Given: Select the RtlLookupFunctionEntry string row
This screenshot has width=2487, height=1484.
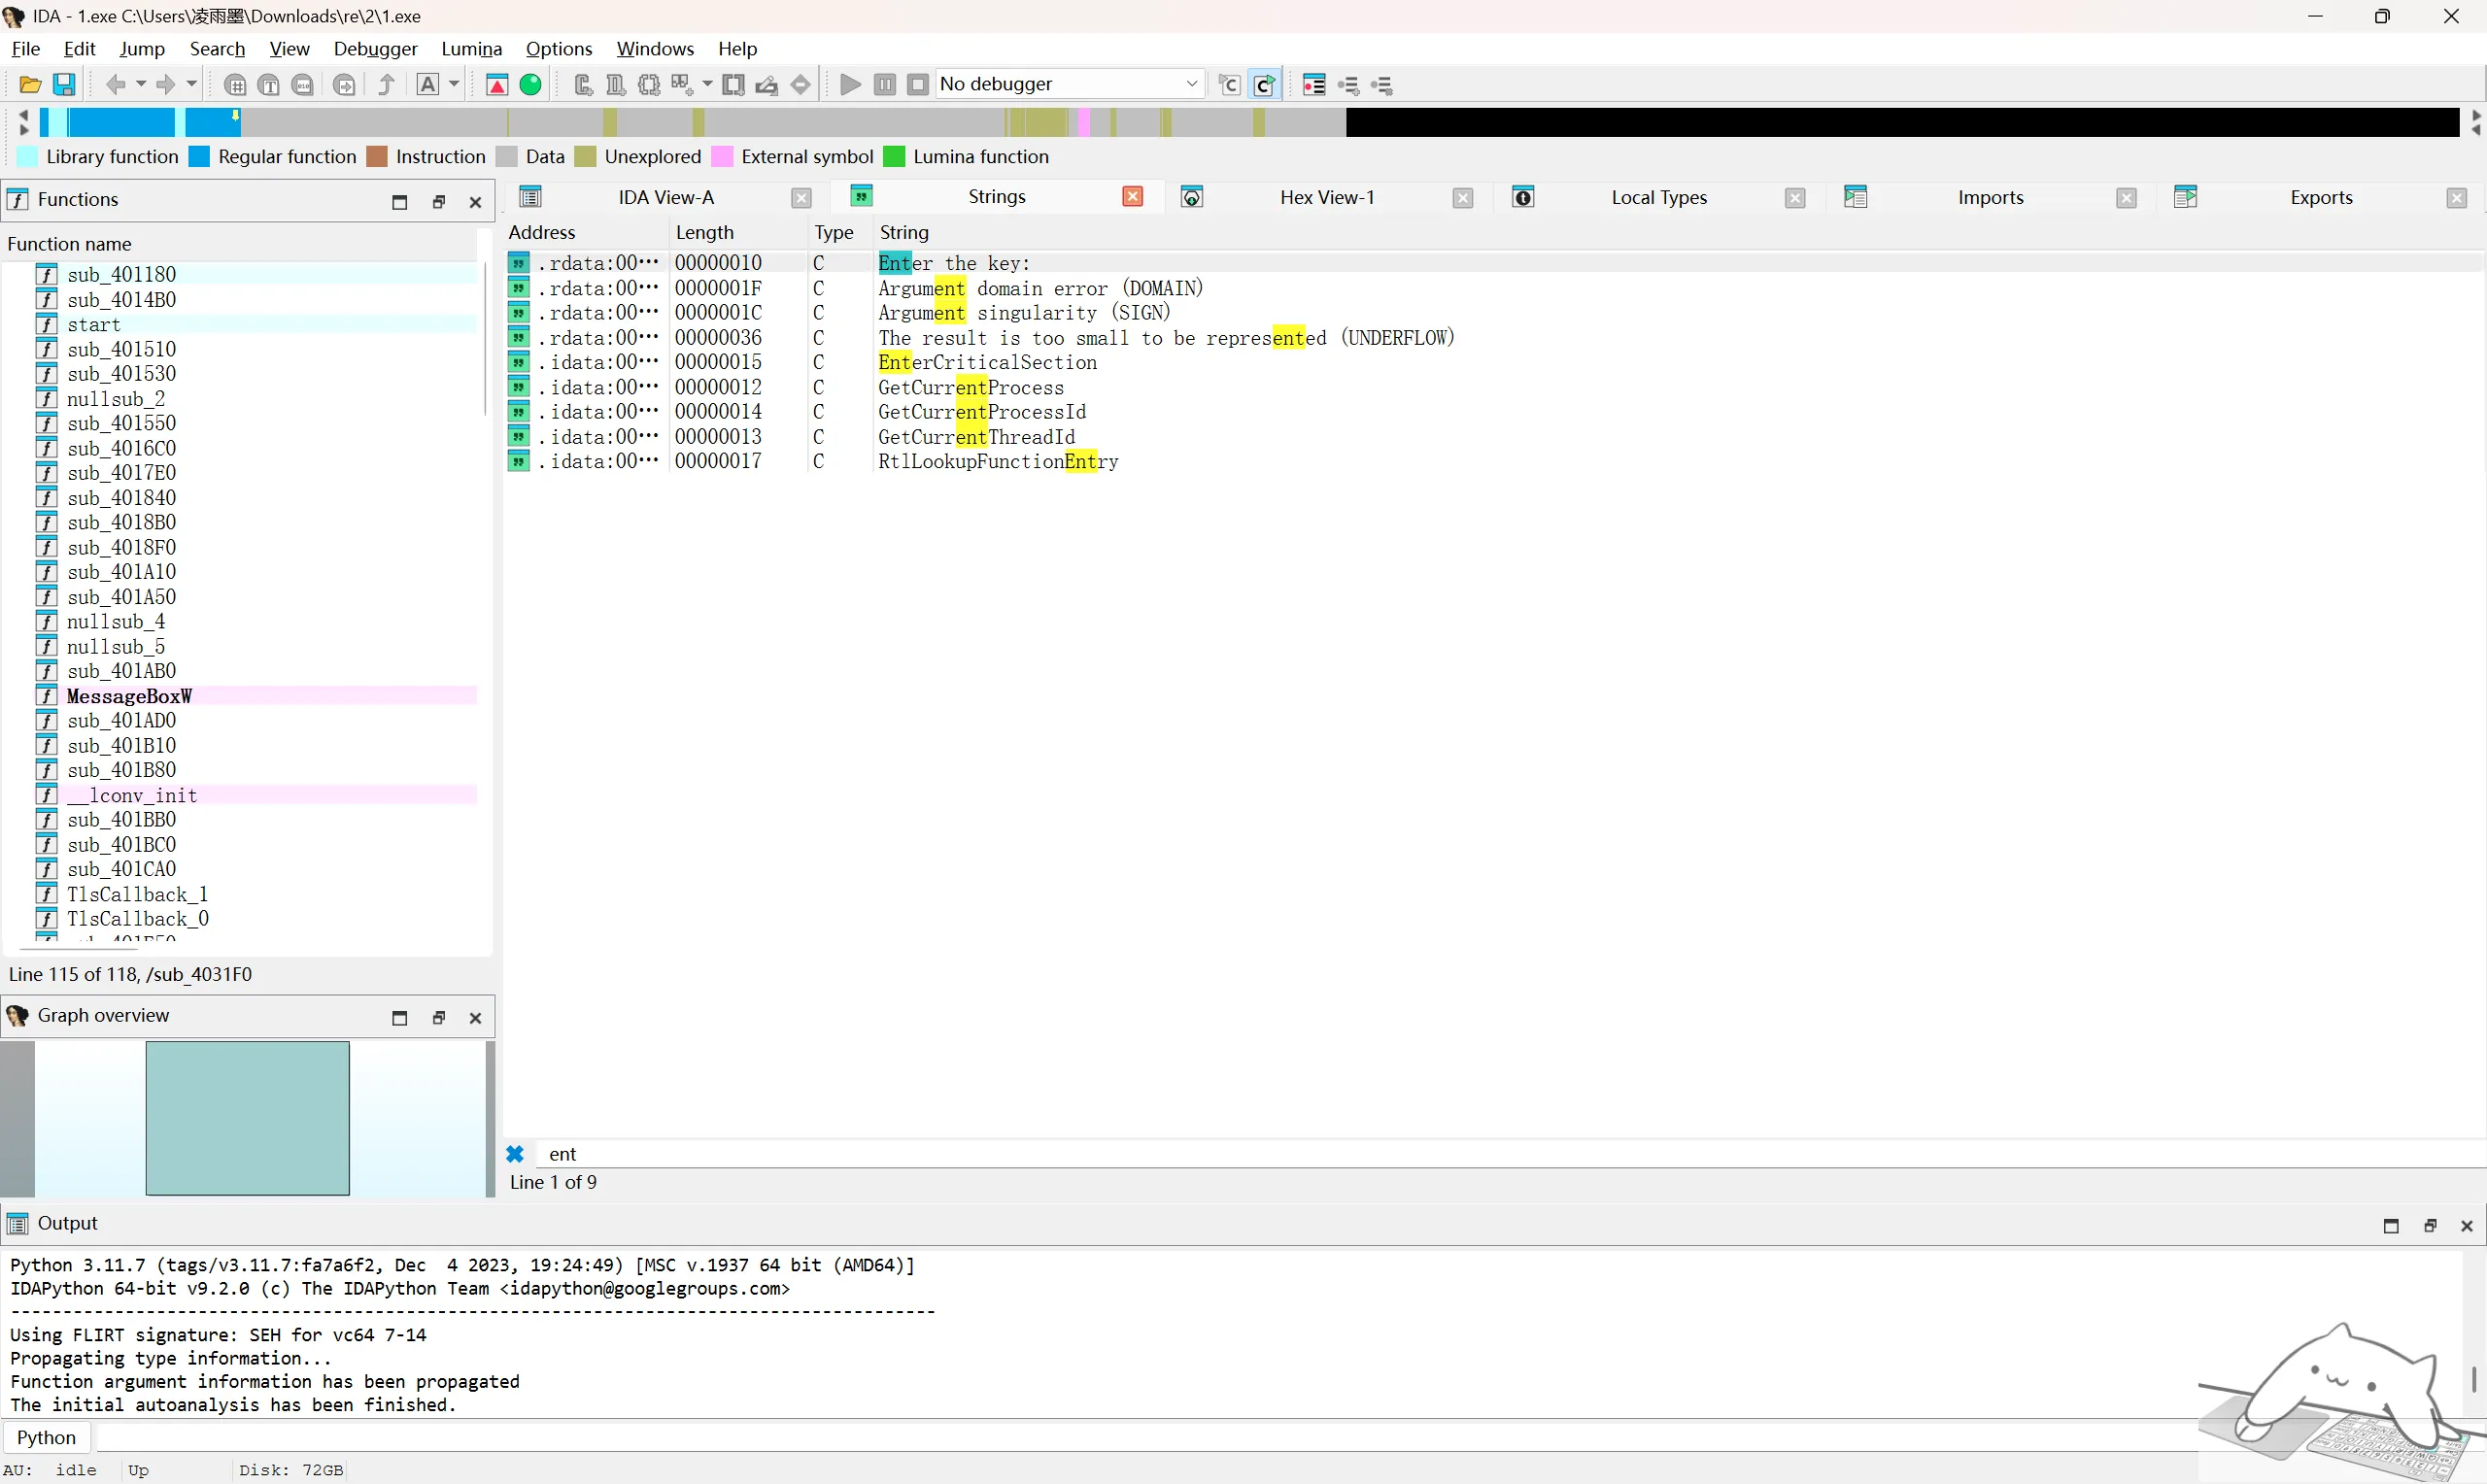Looking at the screenshot, I should [x=1494, y=461].
